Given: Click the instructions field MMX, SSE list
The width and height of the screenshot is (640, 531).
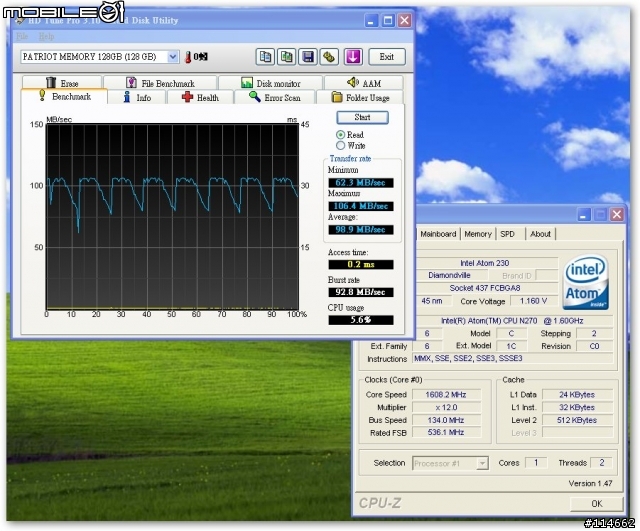Looking at the screenshot, I should 513,358.
